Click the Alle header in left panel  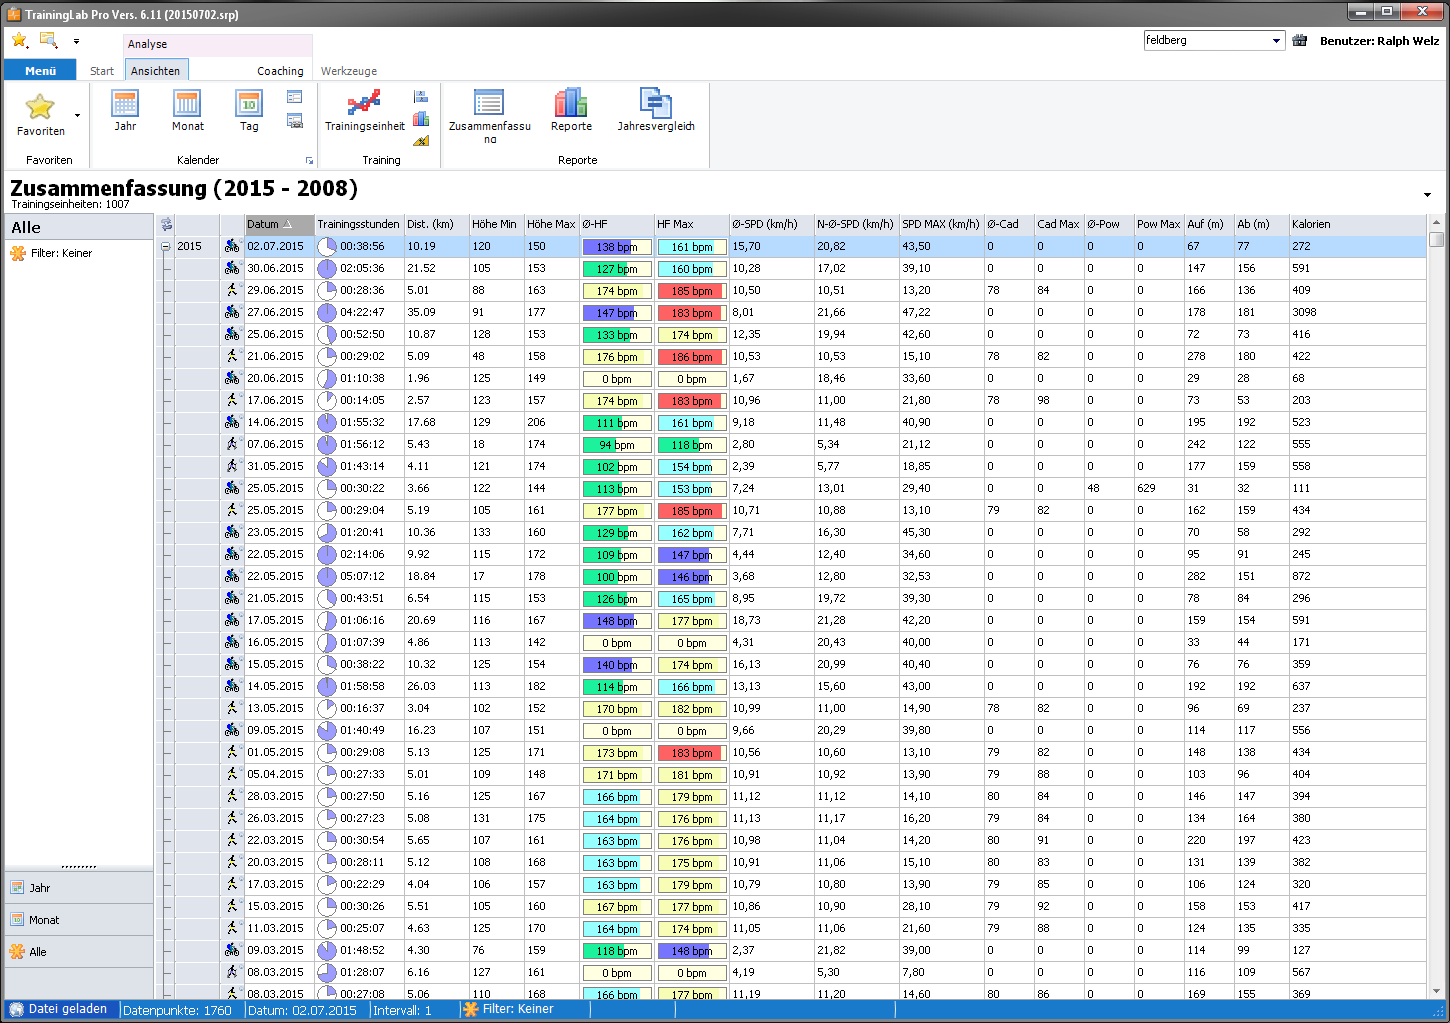[x=79, y=227]
